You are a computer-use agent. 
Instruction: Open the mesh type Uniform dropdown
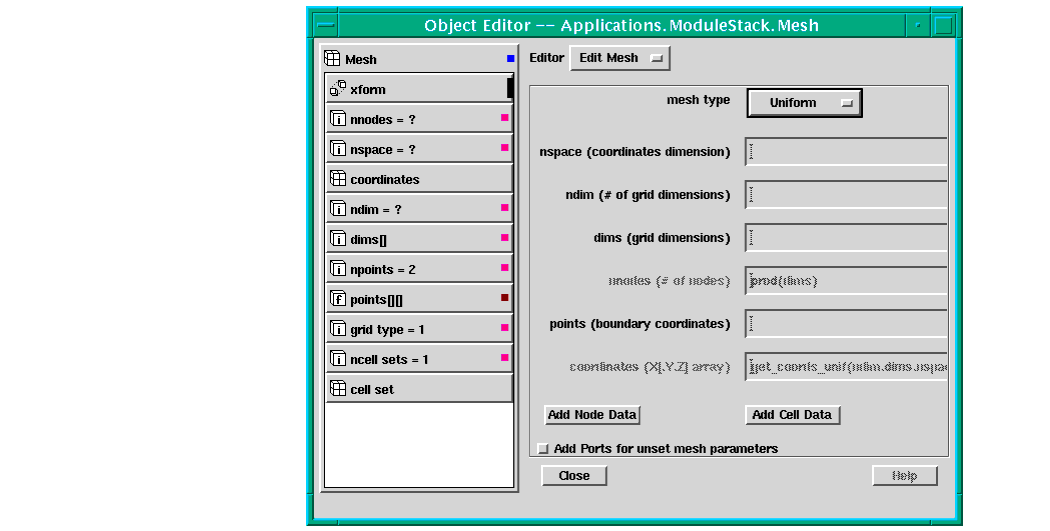pos(803,102)
